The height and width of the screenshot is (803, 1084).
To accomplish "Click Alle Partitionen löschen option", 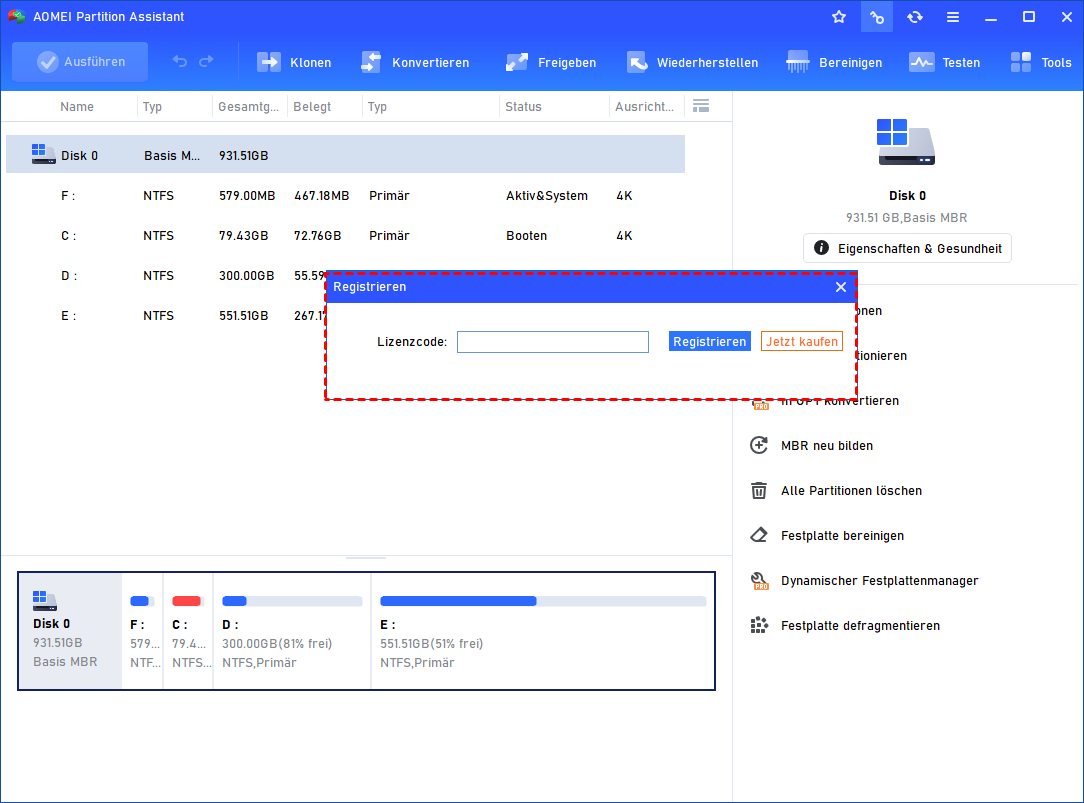I will coord(851,491).
